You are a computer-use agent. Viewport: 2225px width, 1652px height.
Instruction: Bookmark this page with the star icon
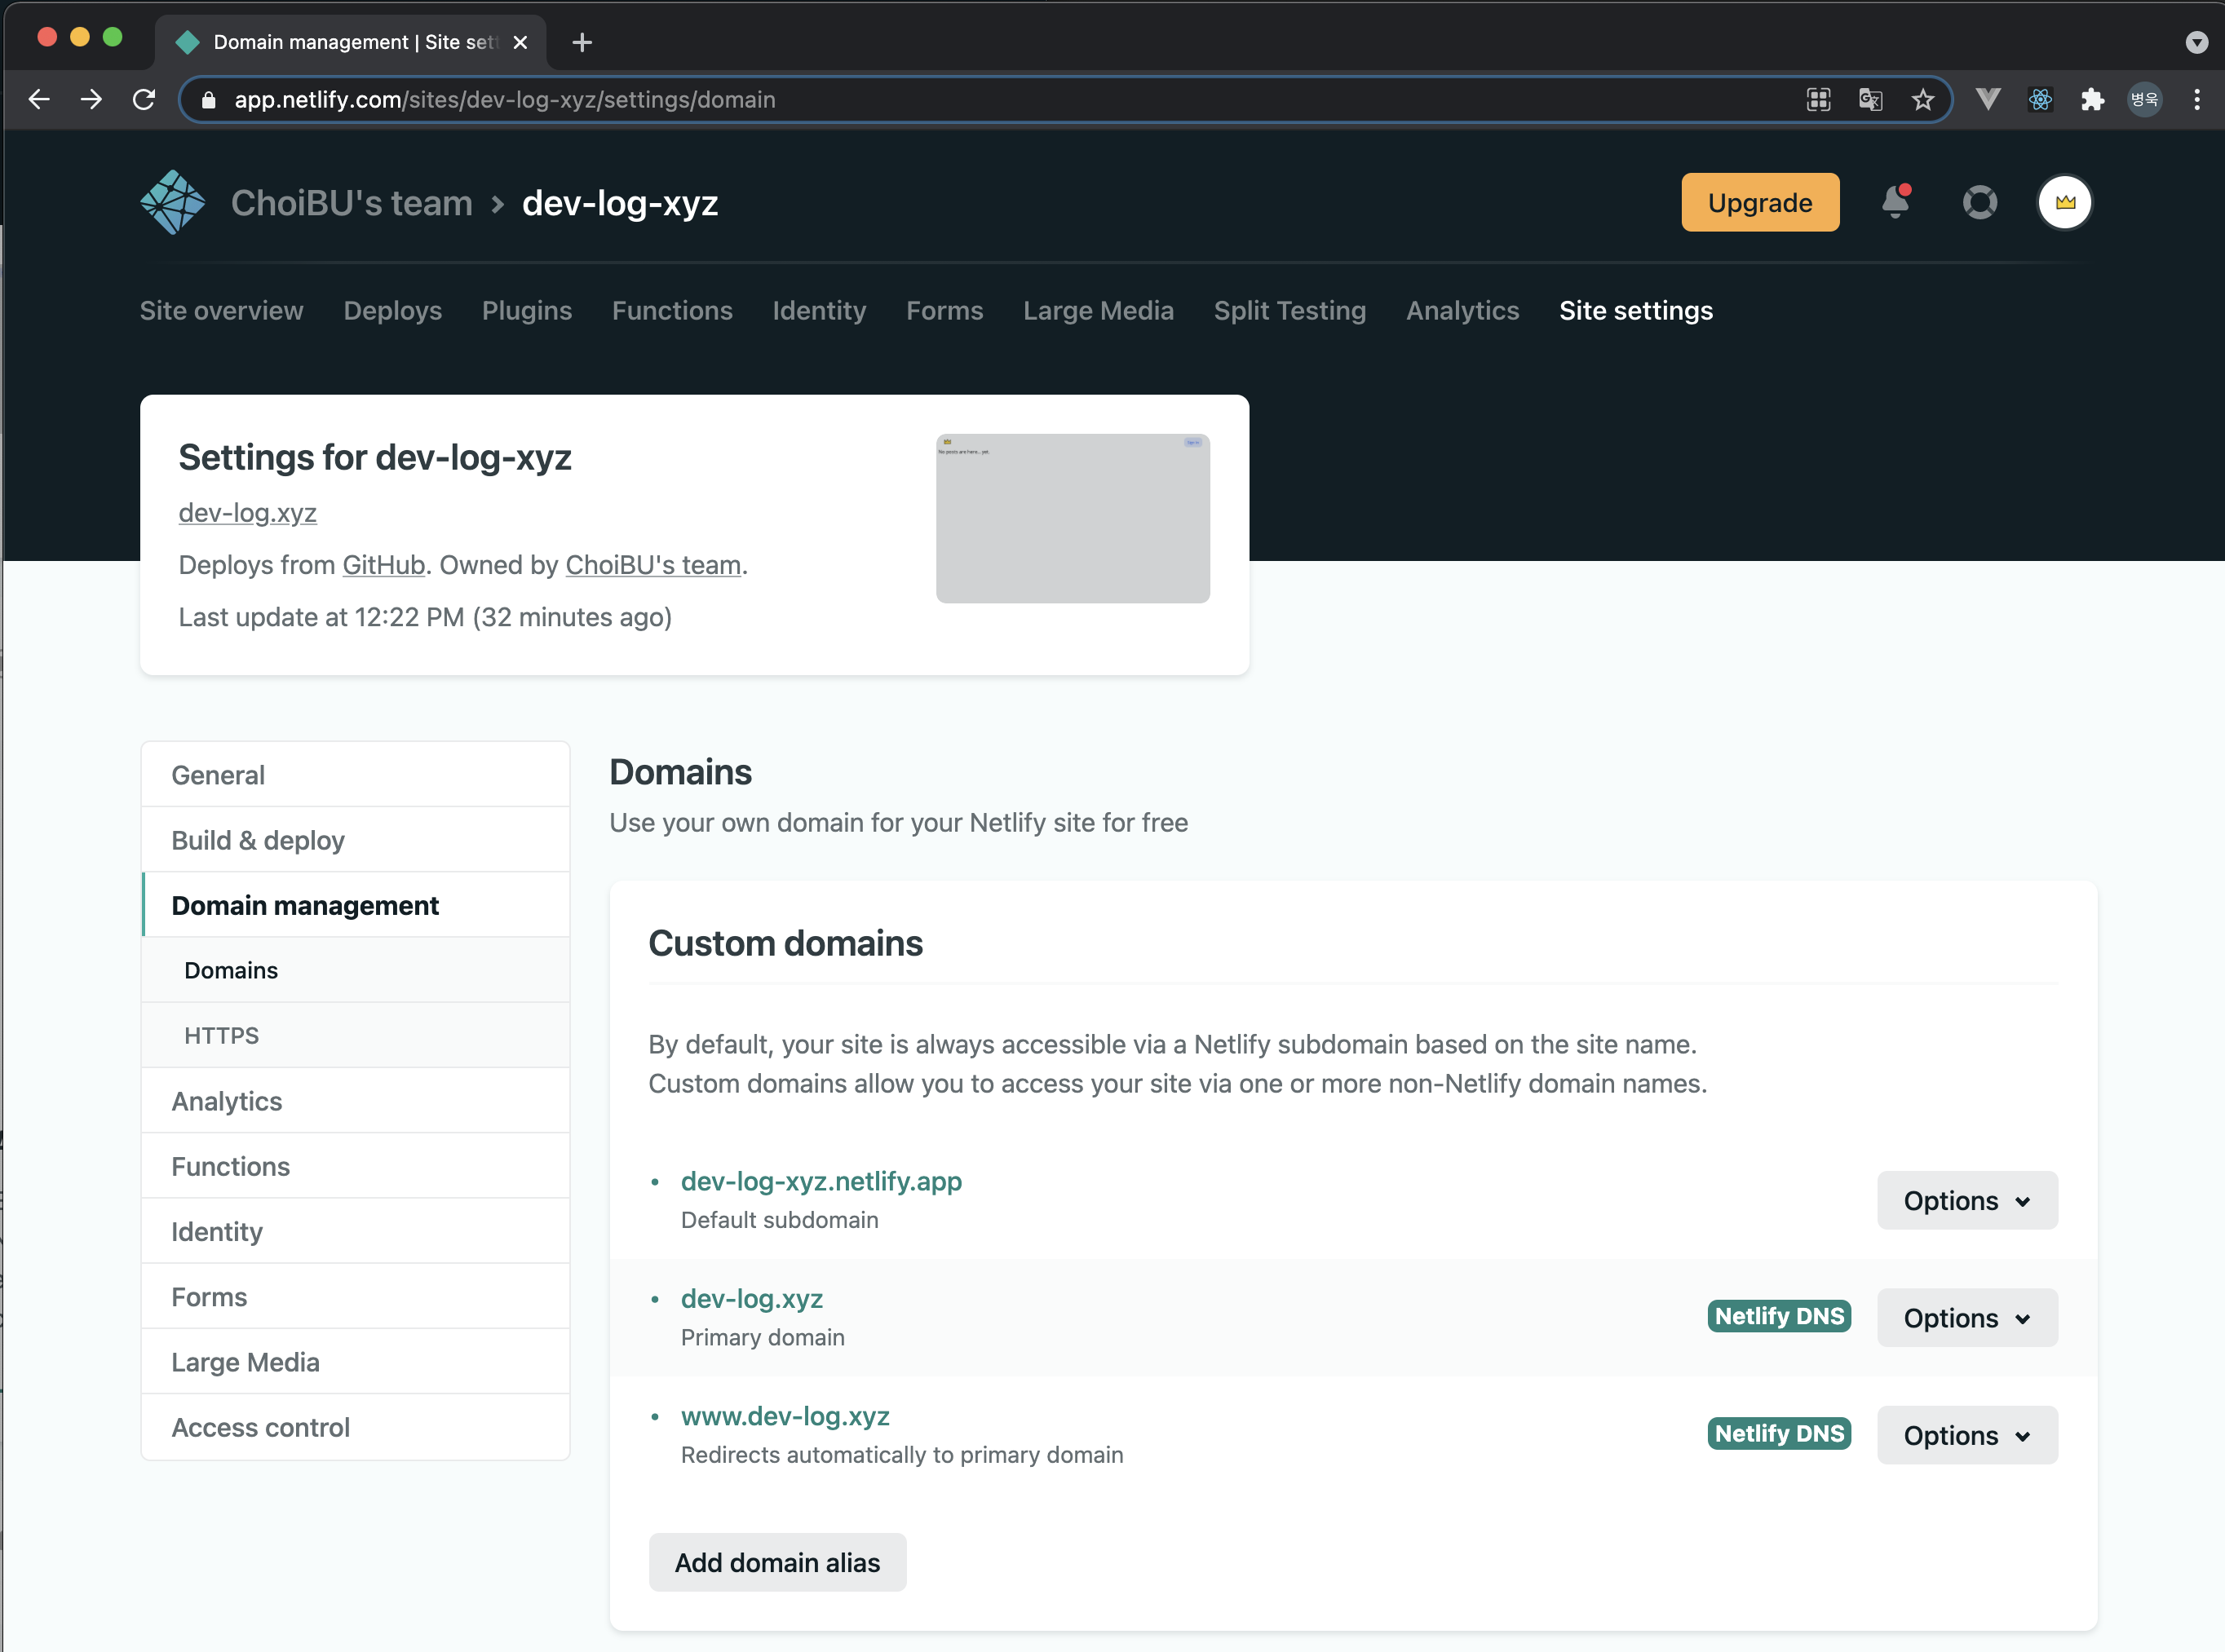(x=1922, y=100)
